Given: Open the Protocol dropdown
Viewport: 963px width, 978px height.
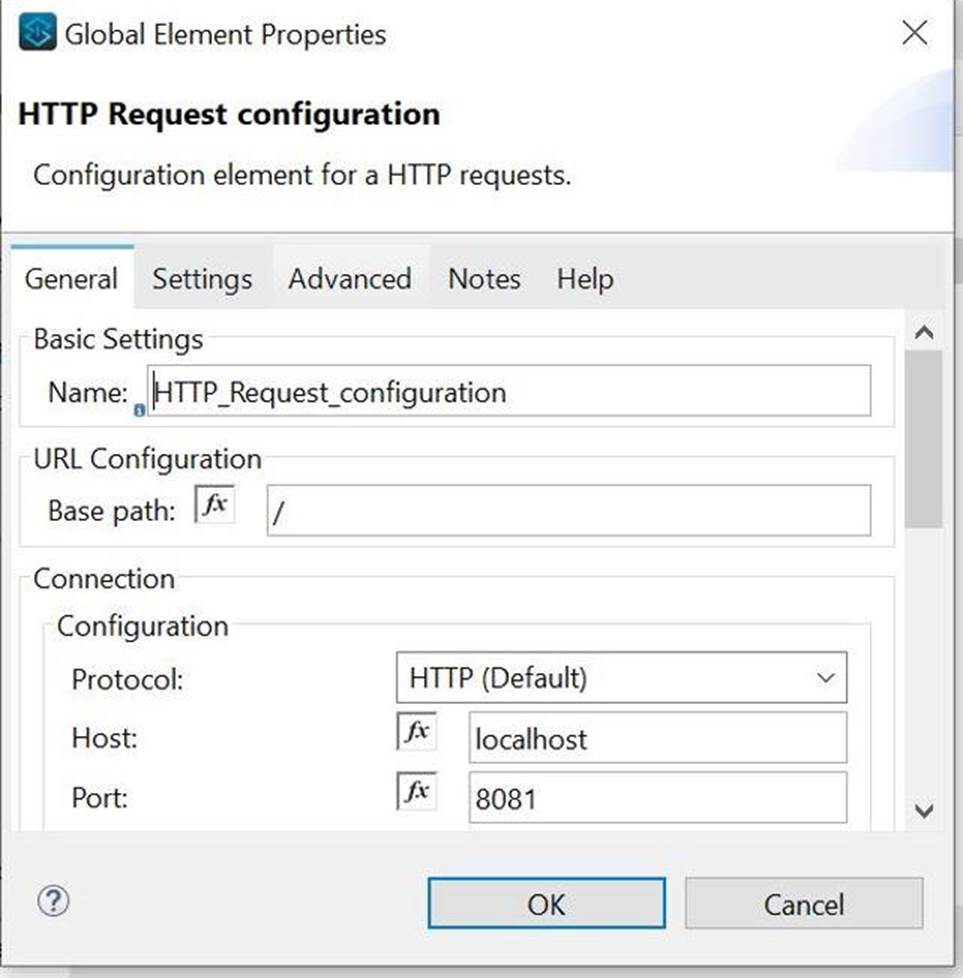Looking at the screenshot, I should click(x=621, y=678).
